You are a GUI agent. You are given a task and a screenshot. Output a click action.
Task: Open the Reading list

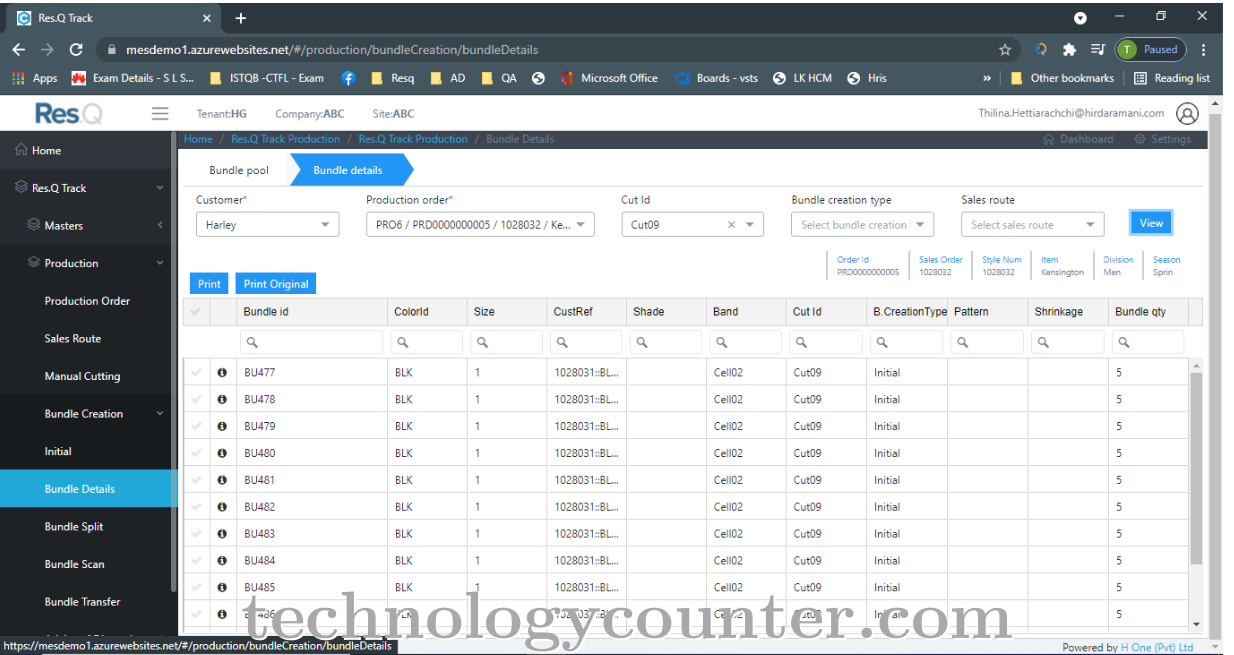(1172, 78)
